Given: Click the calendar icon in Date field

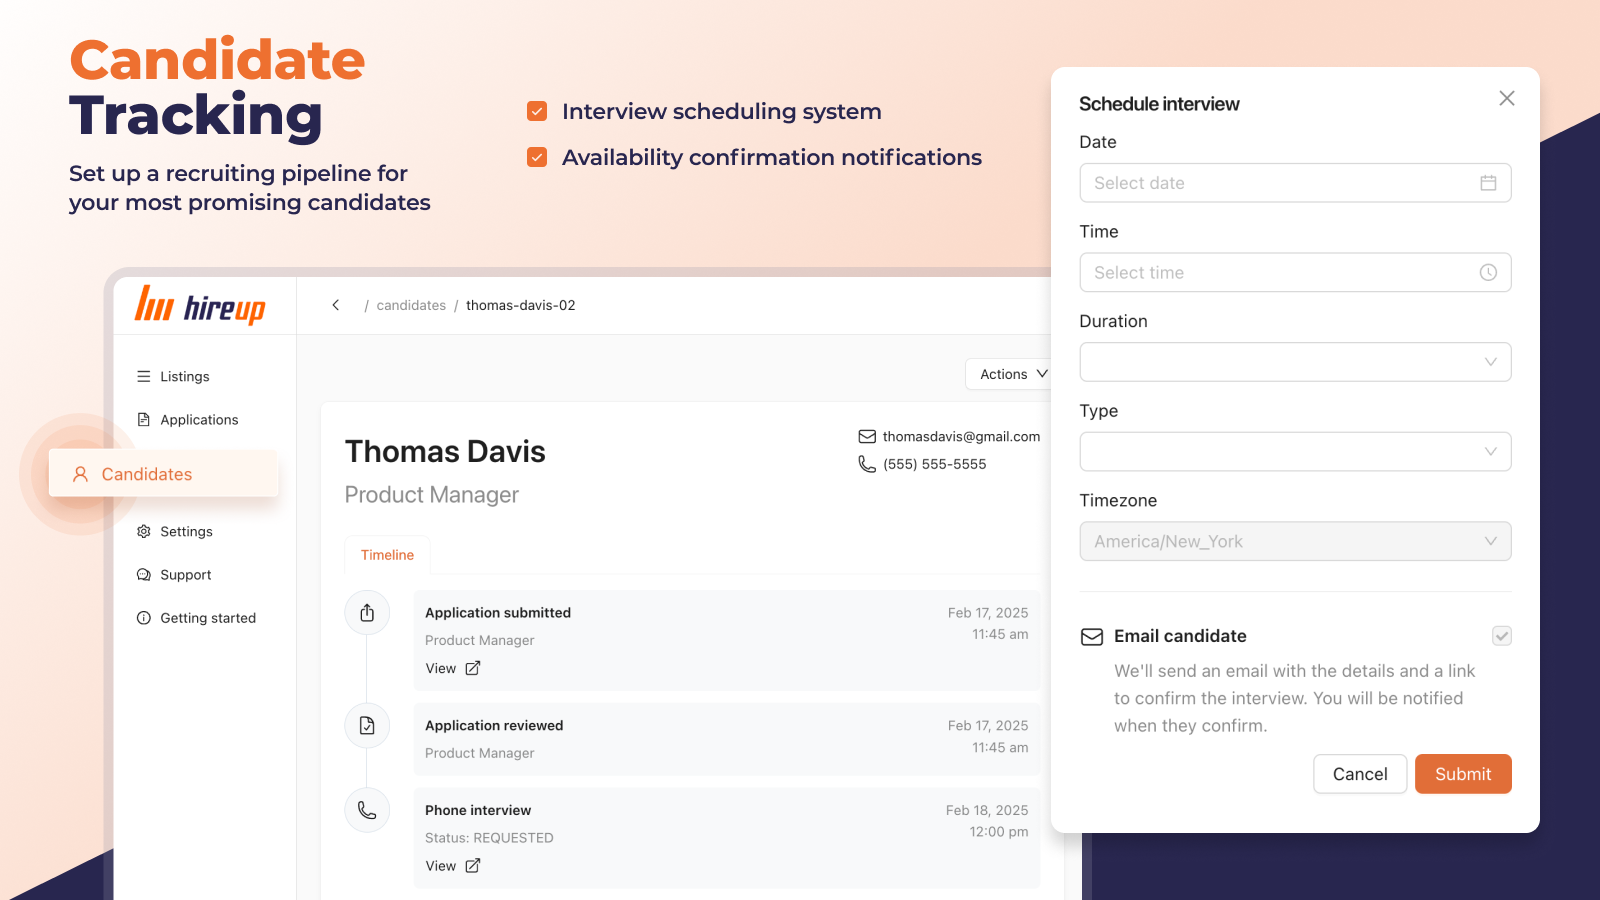Looking at the screenshot, I should coord(1488,183).
